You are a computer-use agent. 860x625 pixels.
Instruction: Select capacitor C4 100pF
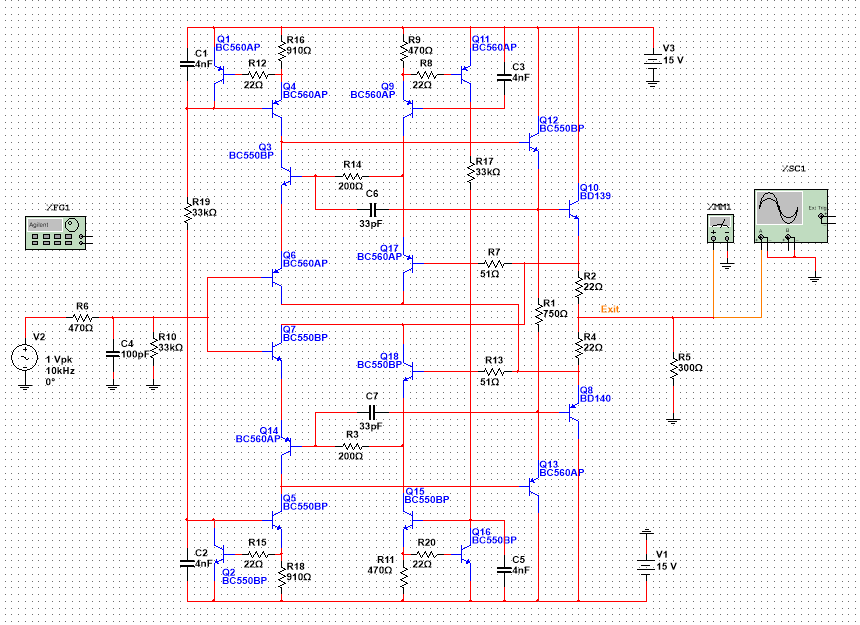click(x=112, y=354)
